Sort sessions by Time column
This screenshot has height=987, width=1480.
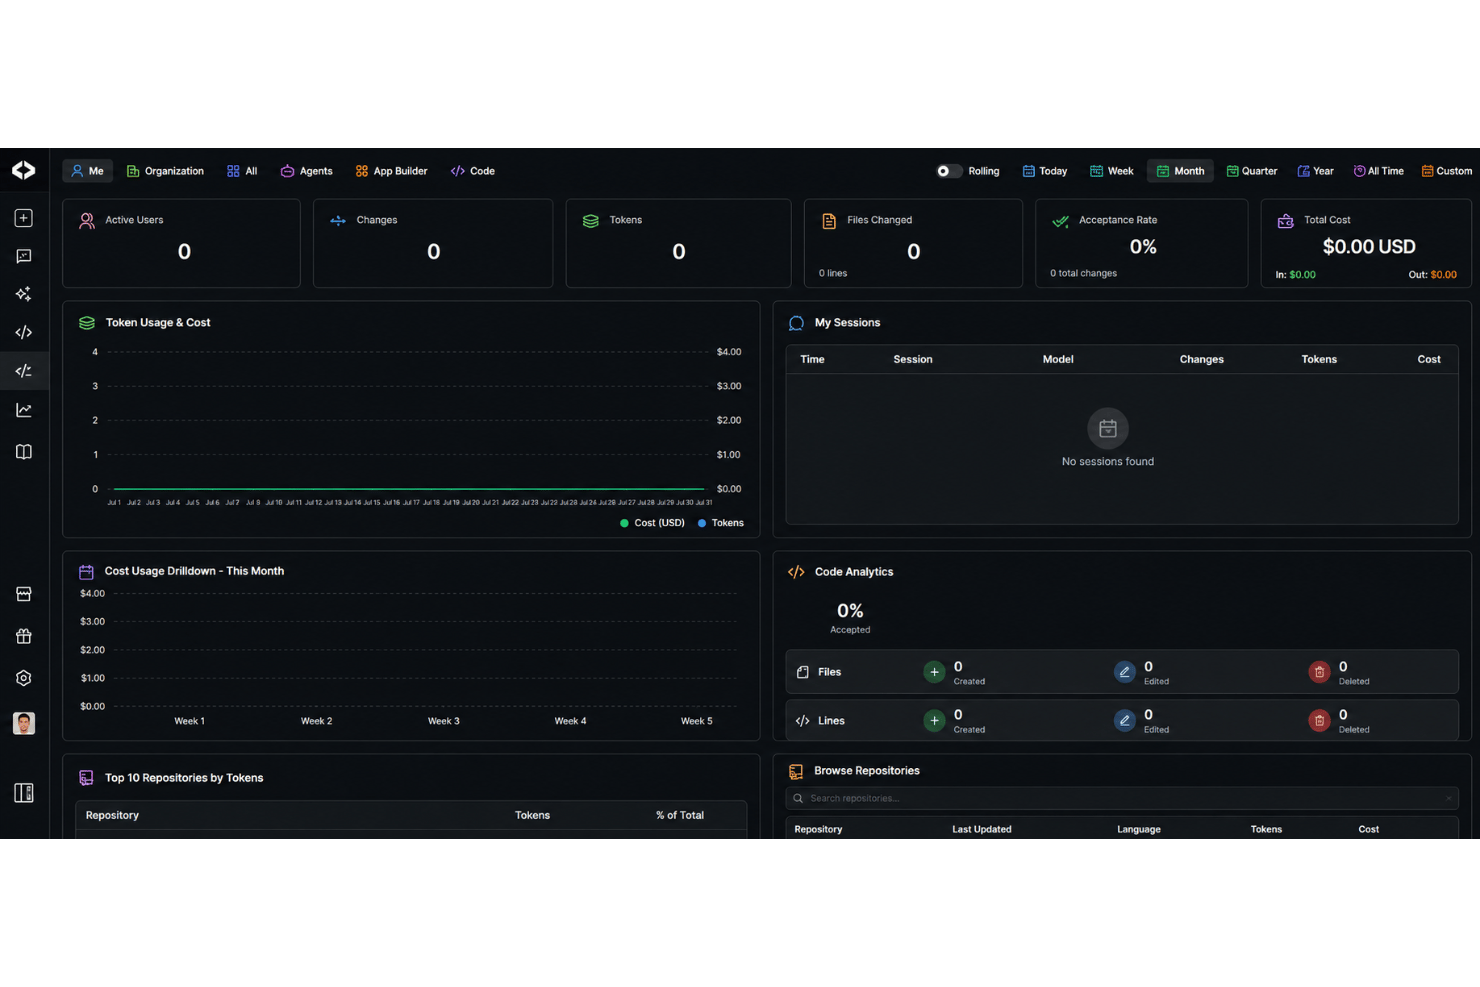[812, 359]
